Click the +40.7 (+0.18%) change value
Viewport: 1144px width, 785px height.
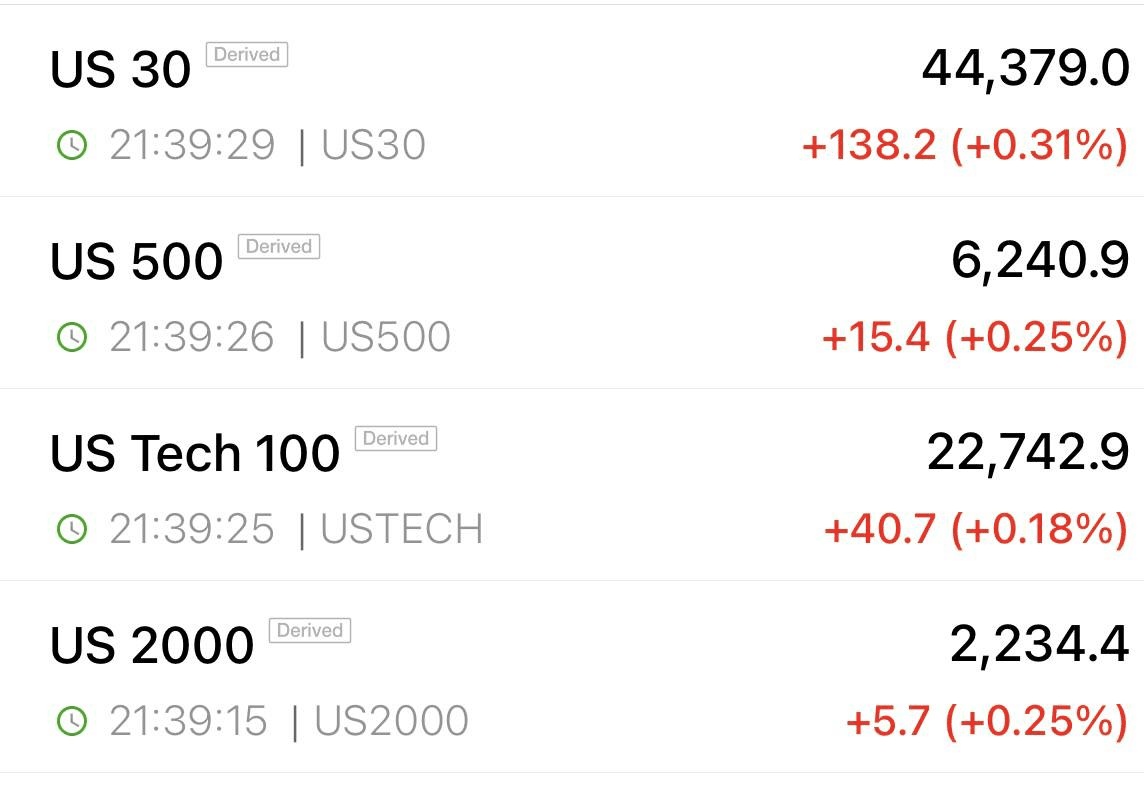976,530
